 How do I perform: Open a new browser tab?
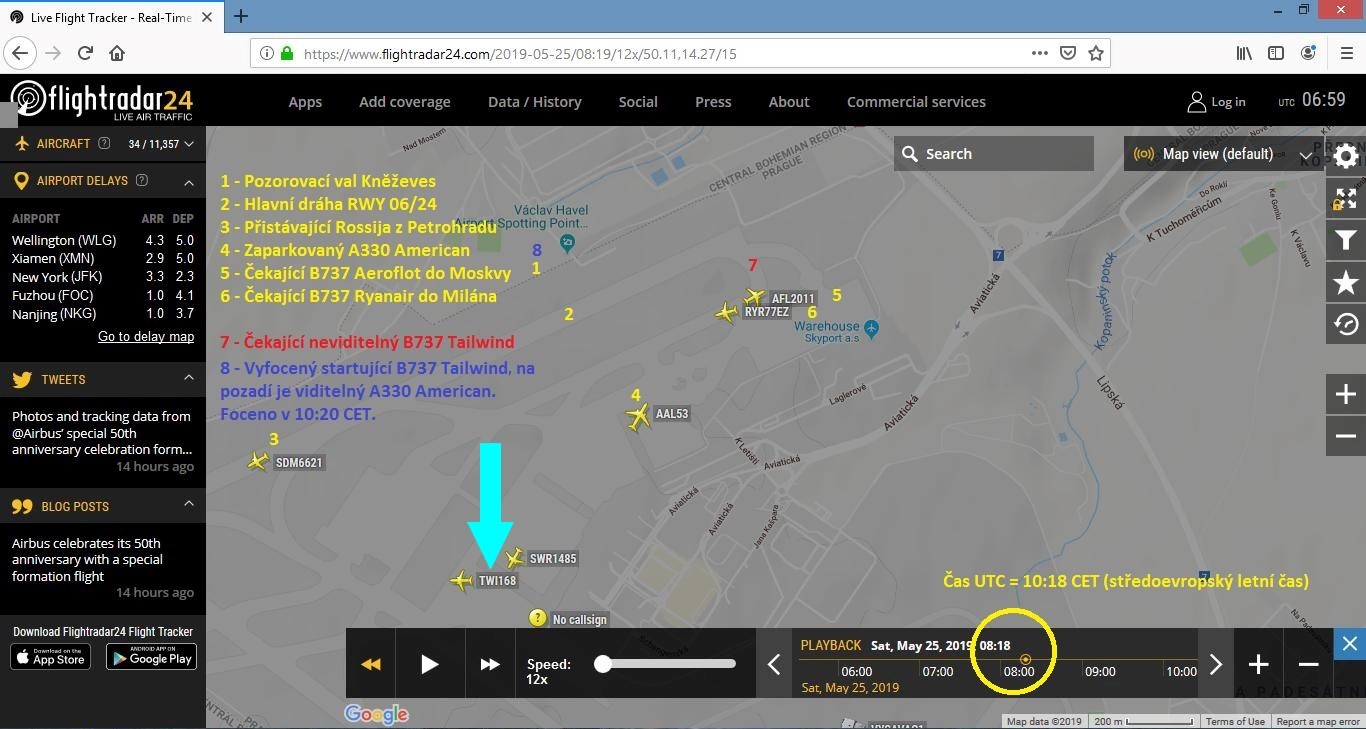point(241,16)
